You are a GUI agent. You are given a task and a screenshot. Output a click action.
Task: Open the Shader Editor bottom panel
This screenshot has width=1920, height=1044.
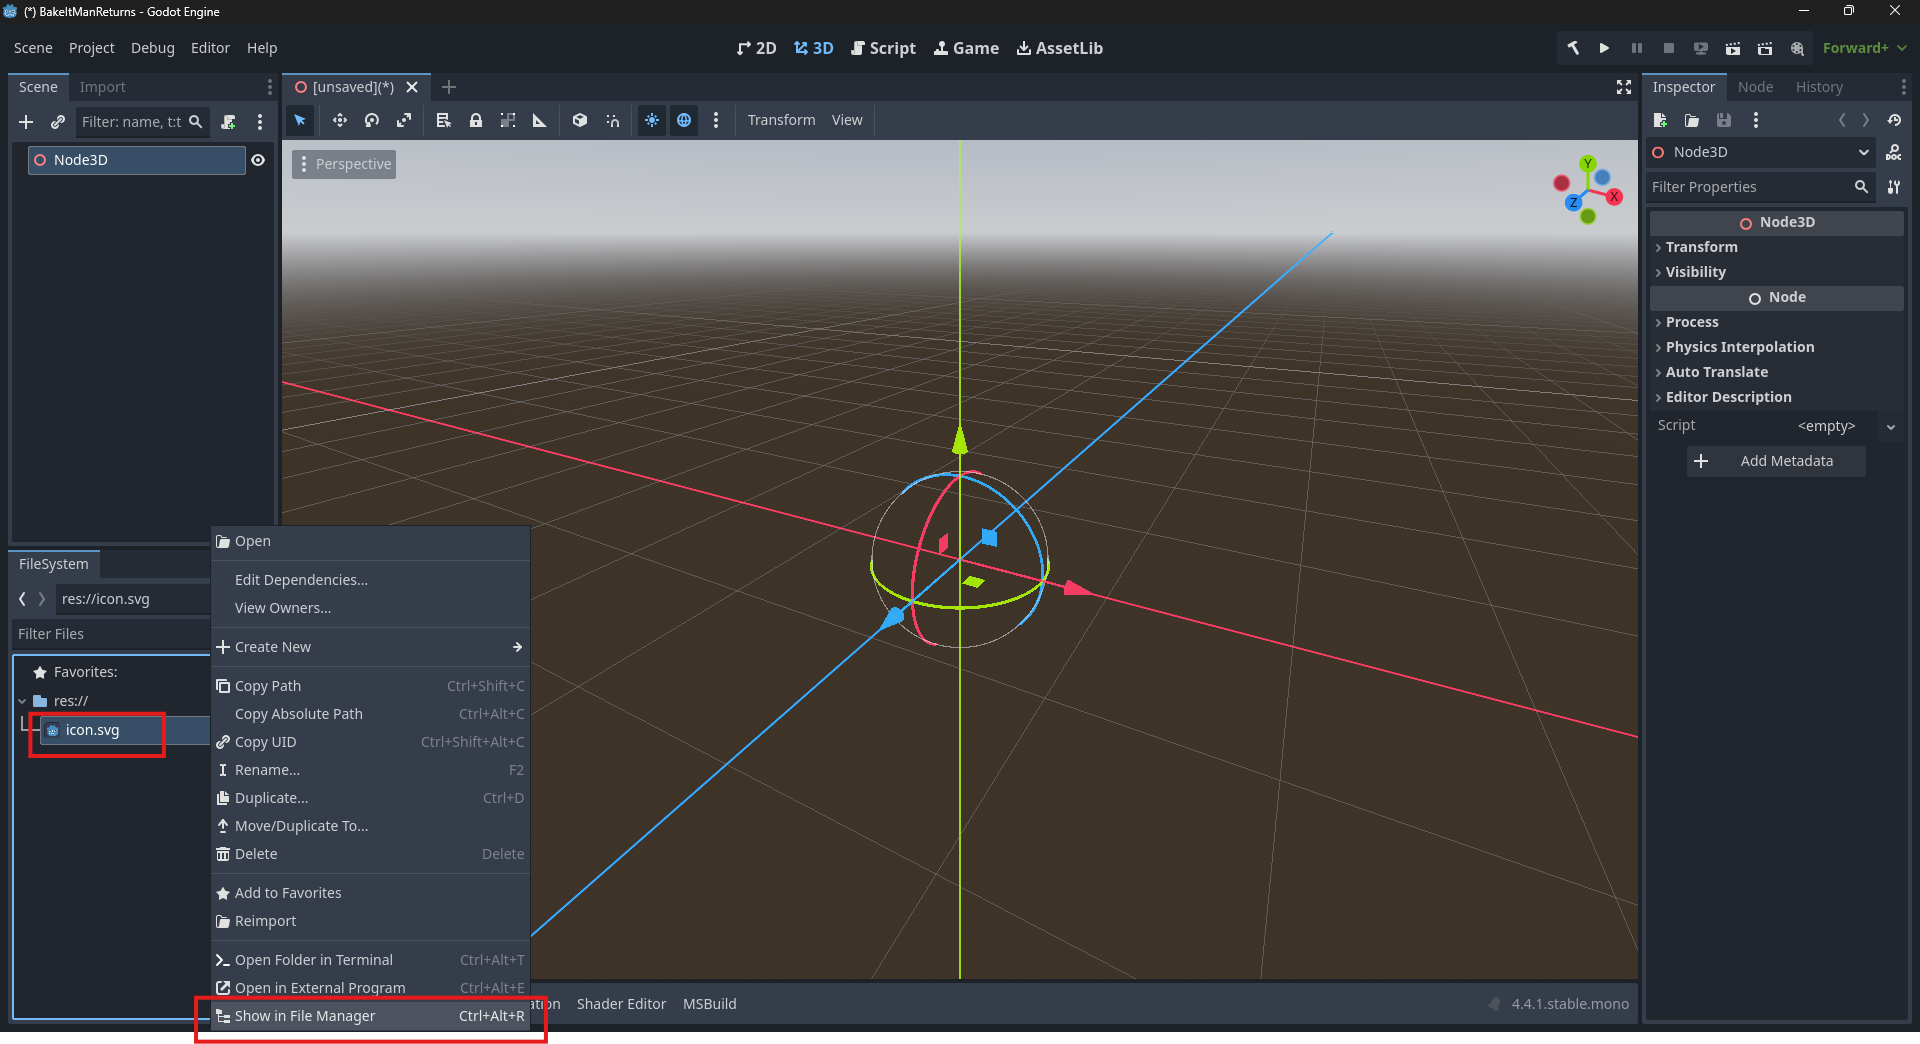coord(621,1004)
